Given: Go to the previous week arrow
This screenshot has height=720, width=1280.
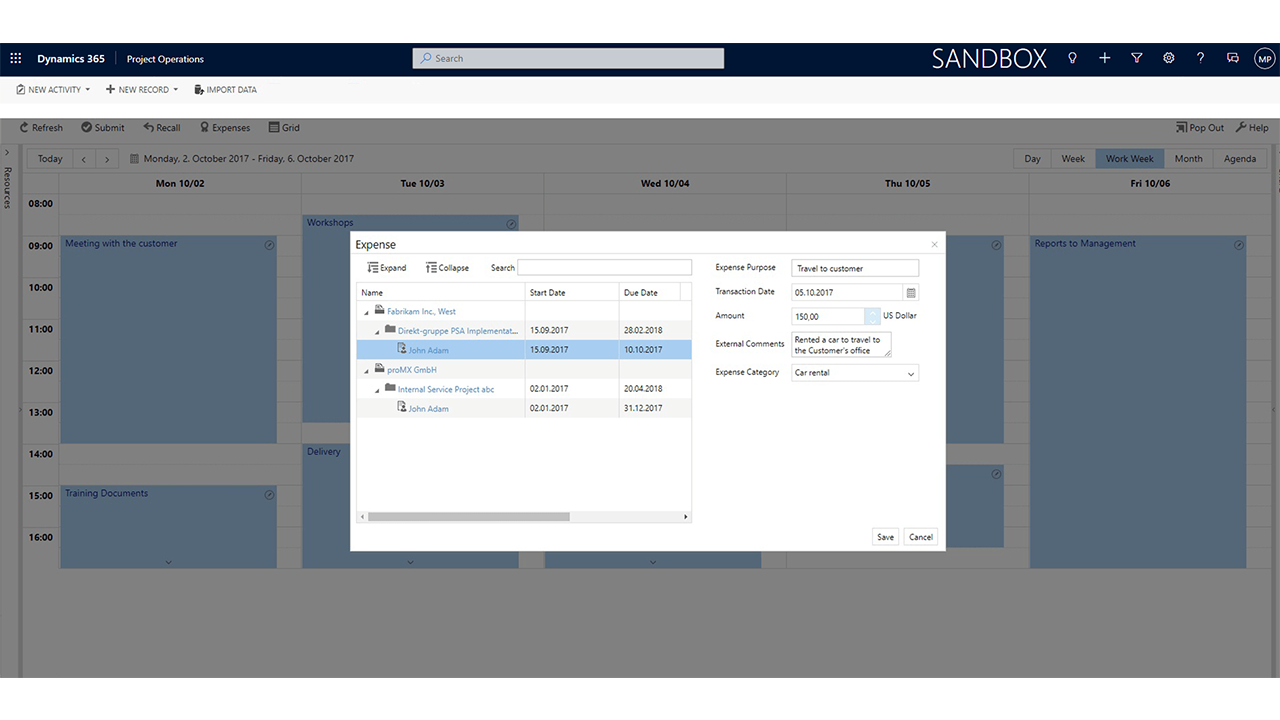Looking at the screenshot, I should coord(84,159).
